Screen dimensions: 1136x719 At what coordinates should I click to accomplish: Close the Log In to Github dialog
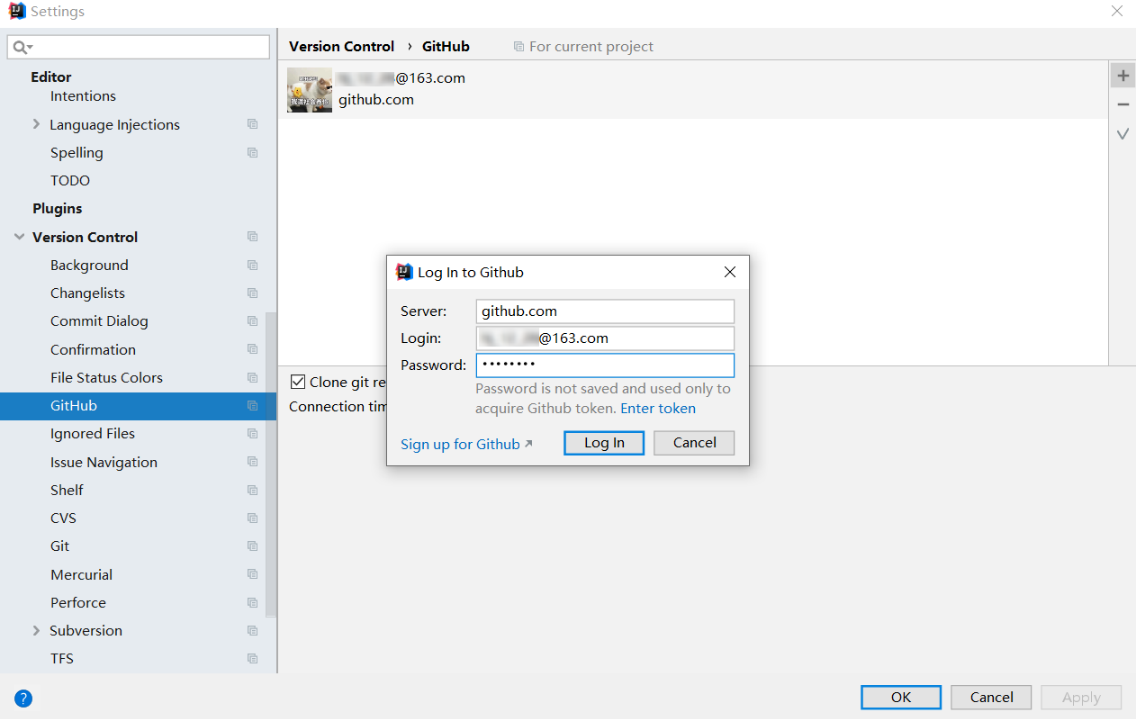(730, 272)
